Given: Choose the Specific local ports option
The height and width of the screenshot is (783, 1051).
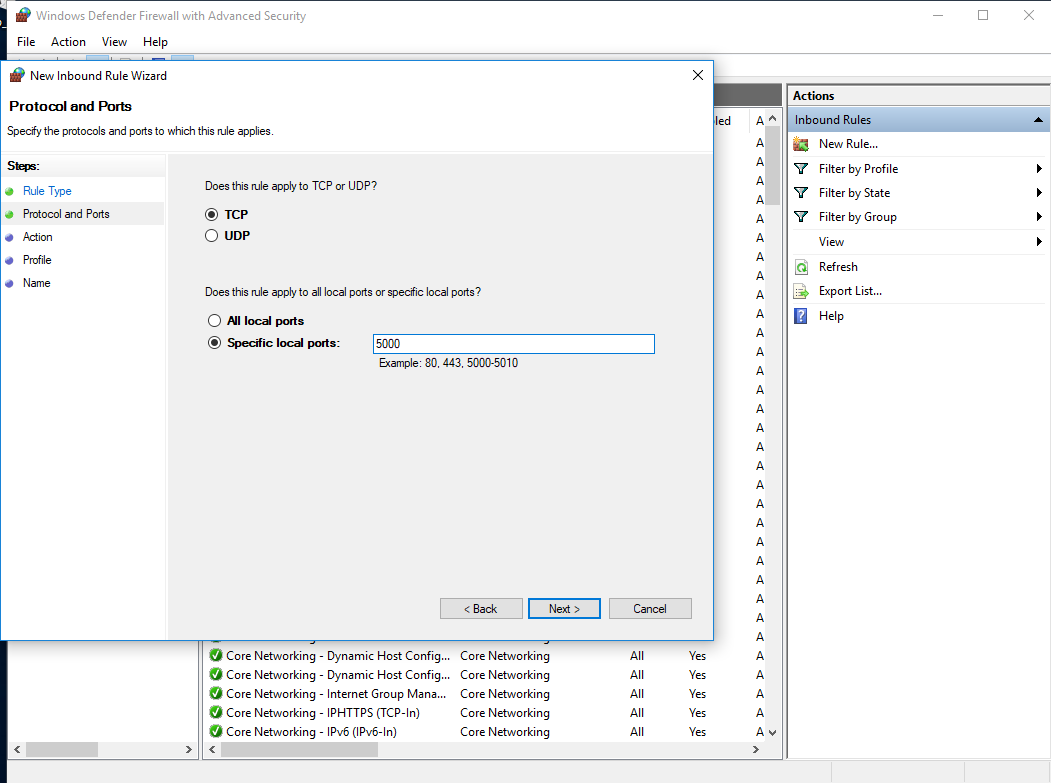Looking at the screenshot, I should pos(214,343).
